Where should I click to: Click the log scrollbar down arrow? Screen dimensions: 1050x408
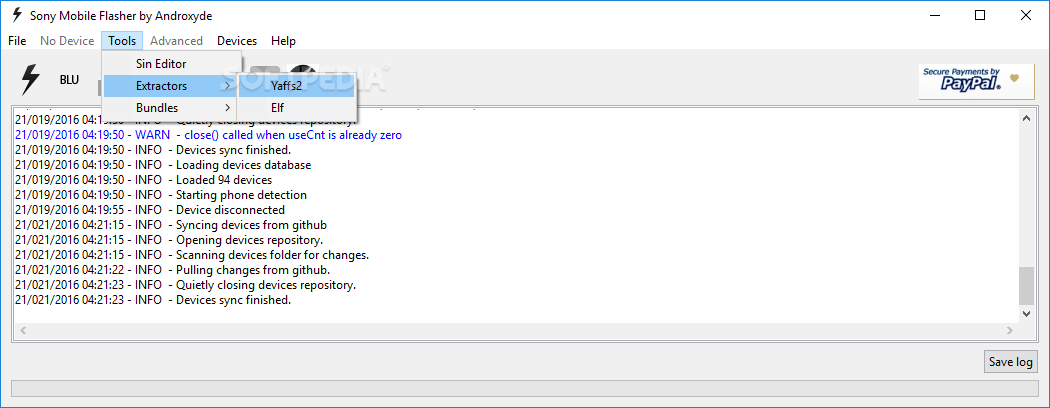point(1026,314)
